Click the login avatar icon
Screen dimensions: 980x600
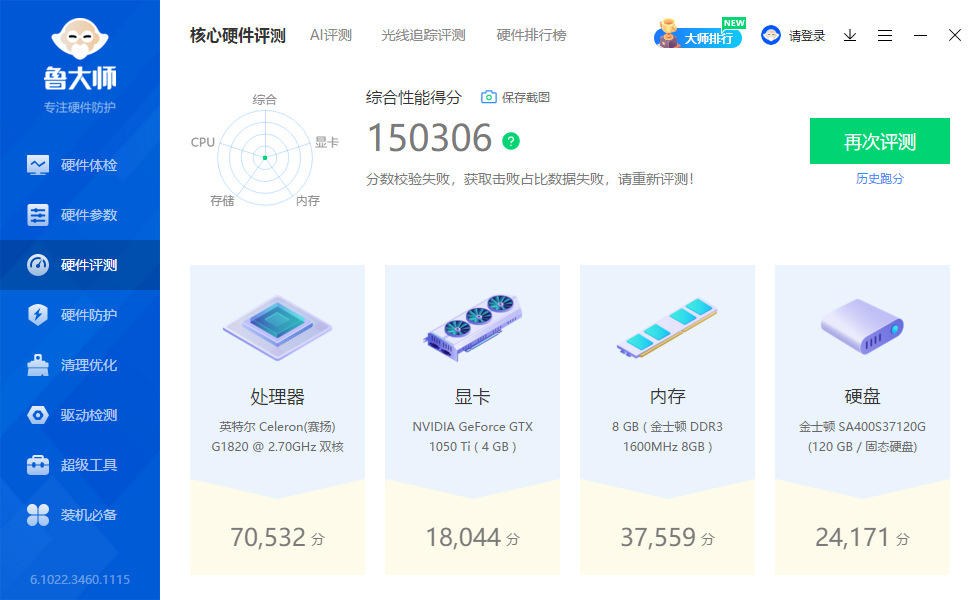click(x=771, y=35)
